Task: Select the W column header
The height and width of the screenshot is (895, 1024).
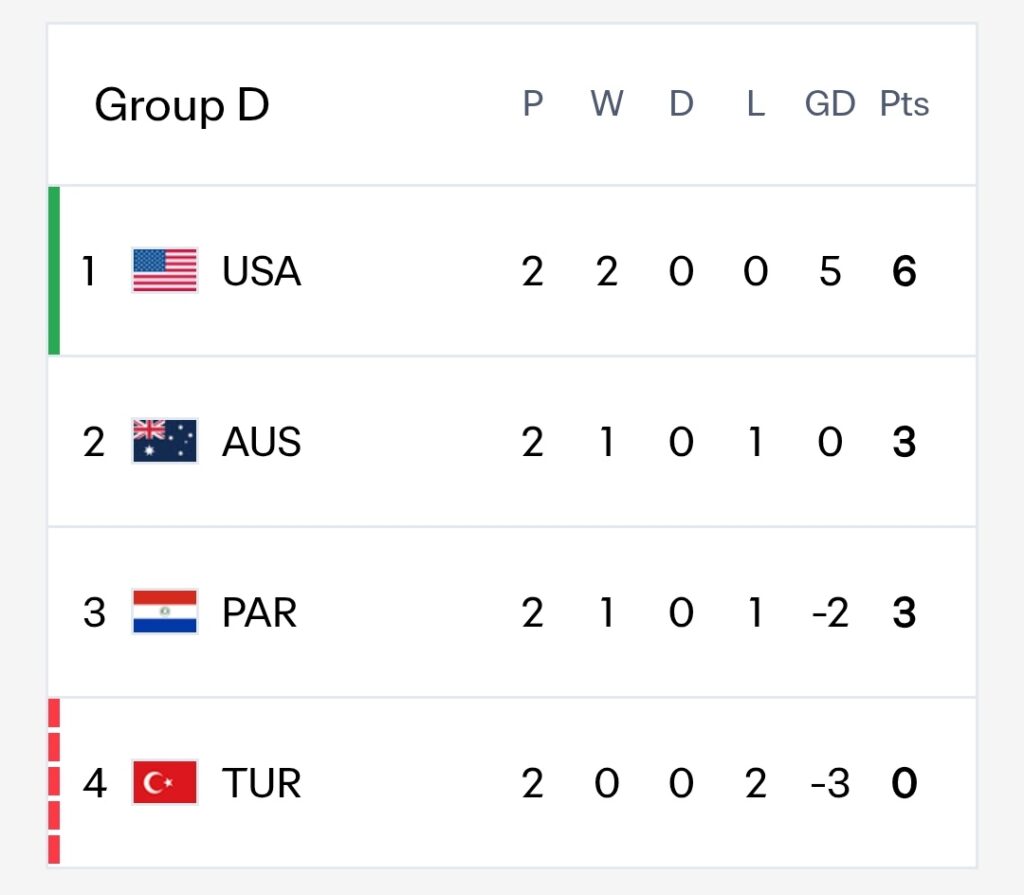Action: 607,104
